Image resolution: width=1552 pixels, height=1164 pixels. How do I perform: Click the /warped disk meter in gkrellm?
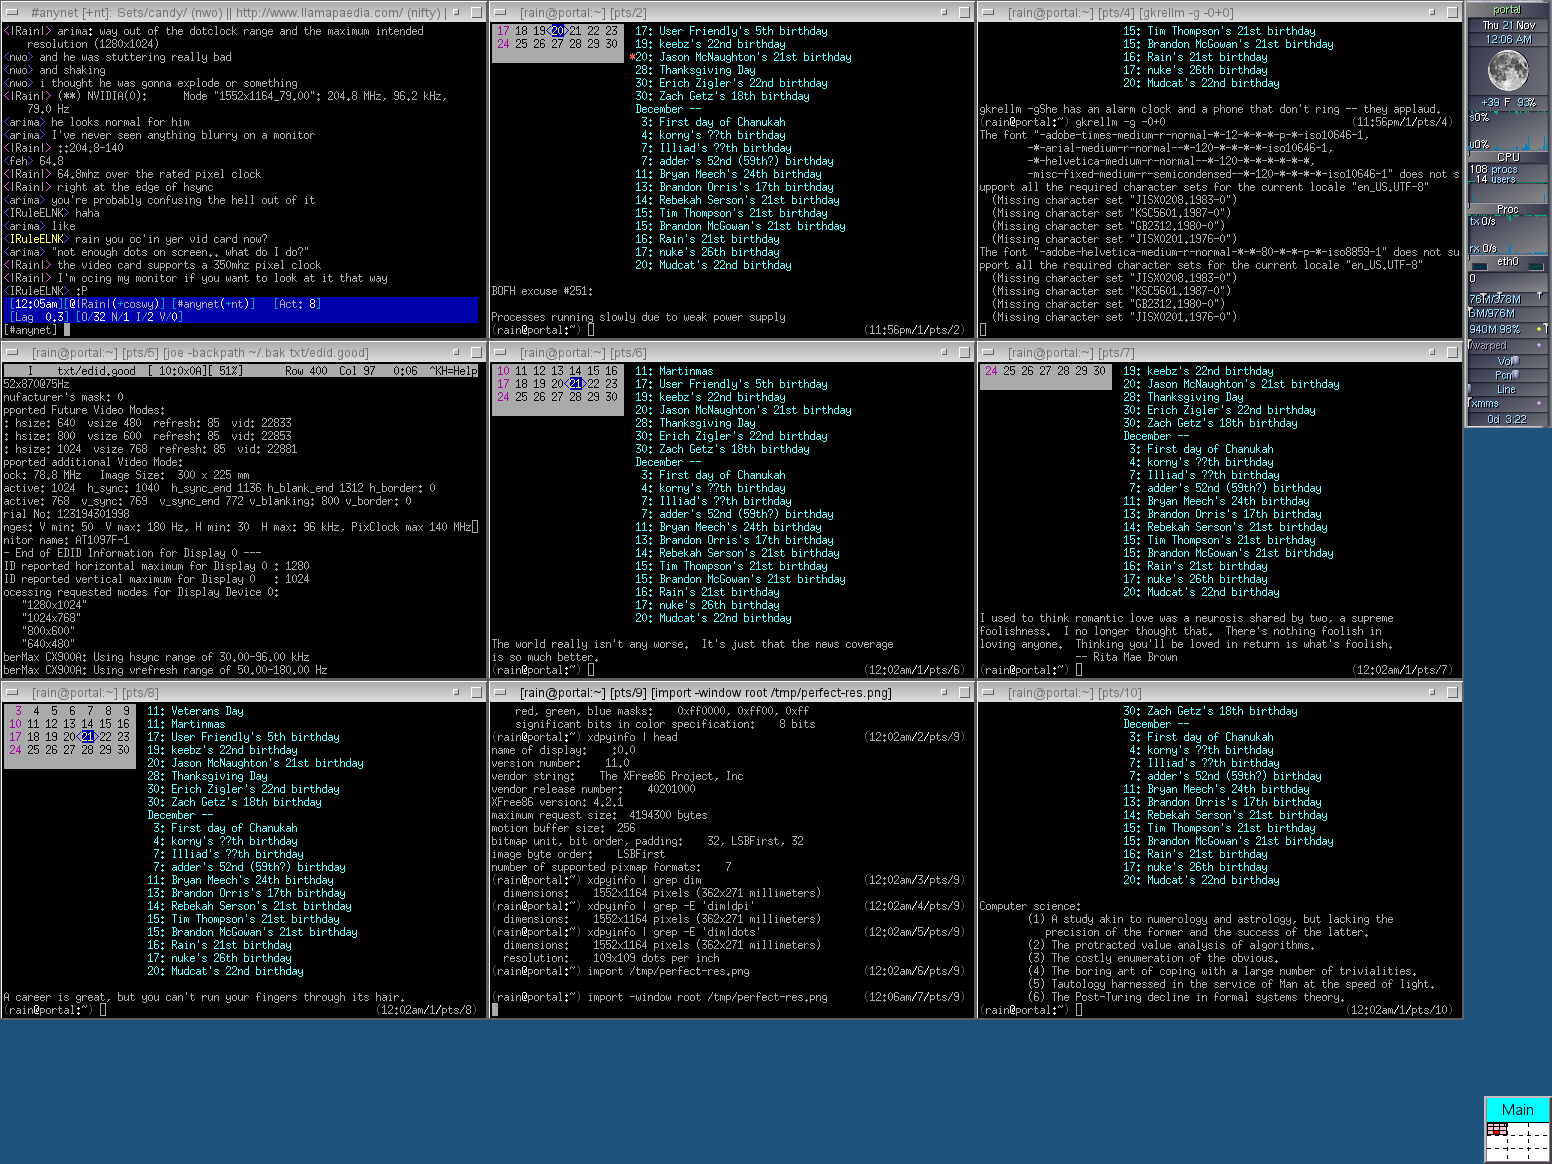click(x=1507, y=345)
